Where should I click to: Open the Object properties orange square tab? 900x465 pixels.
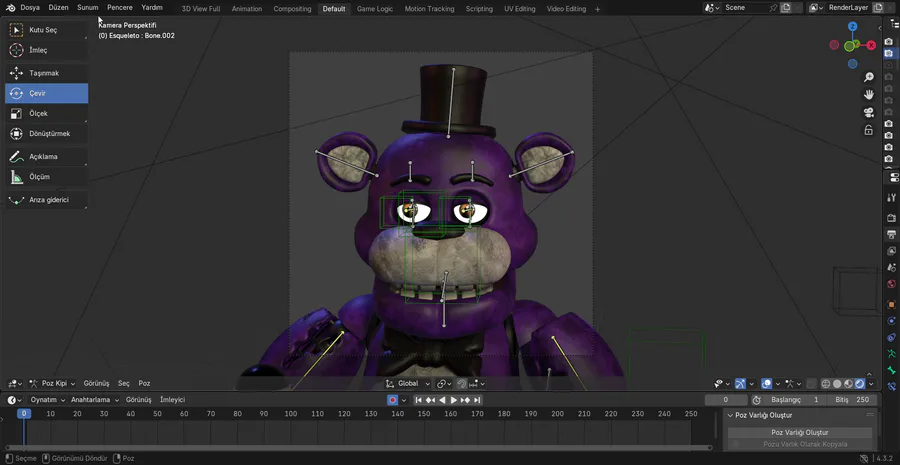coord(891,304)
